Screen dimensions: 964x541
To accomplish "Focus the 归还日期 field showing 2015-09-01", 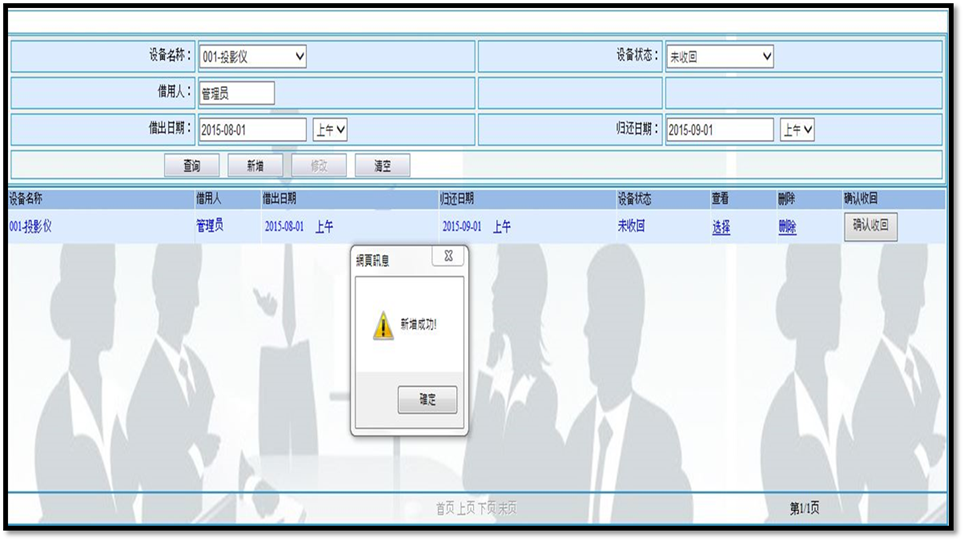I will [x=720, y=130].
